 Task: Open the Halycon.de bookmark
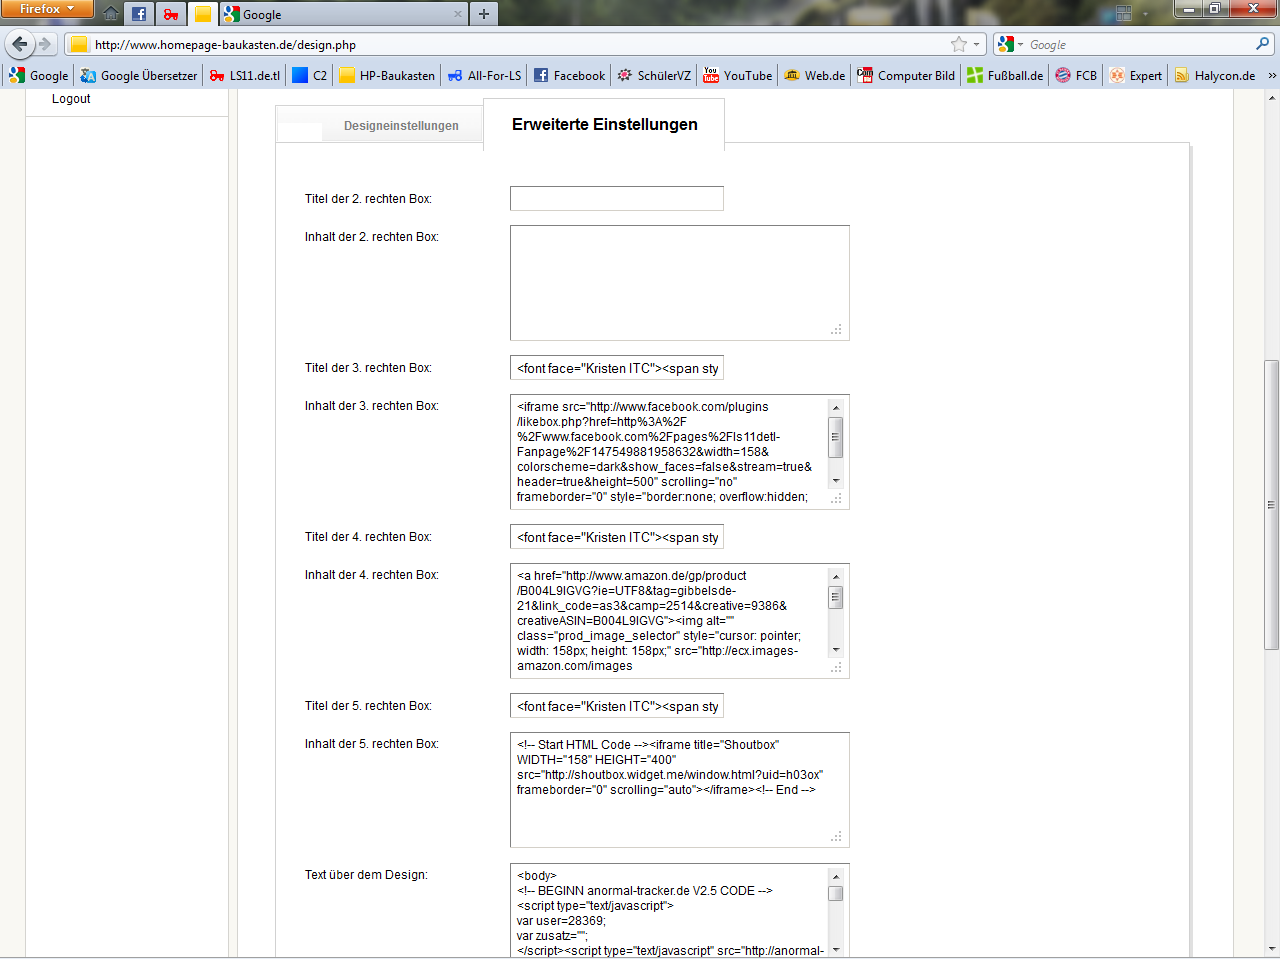click(x=1215, y=75)
